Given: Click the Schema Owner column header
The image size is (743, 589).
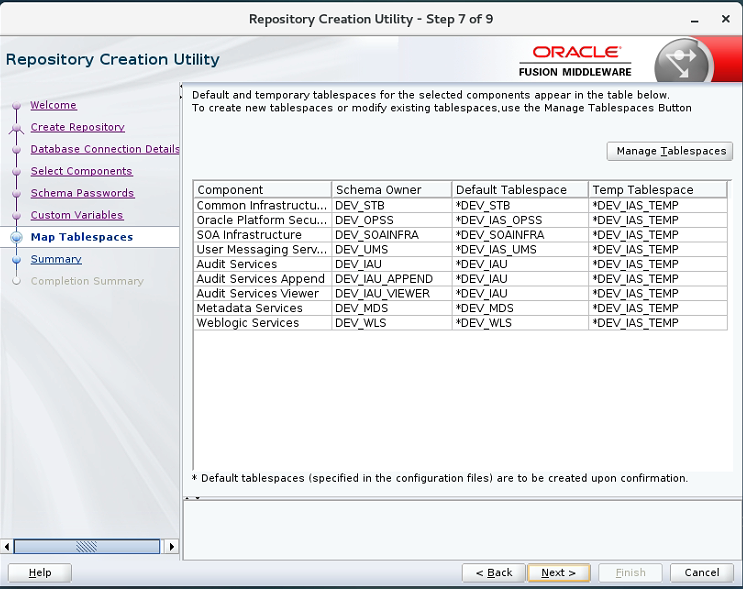Looking at the screenshot, I should pyautogui.click(x=392, y=190).
